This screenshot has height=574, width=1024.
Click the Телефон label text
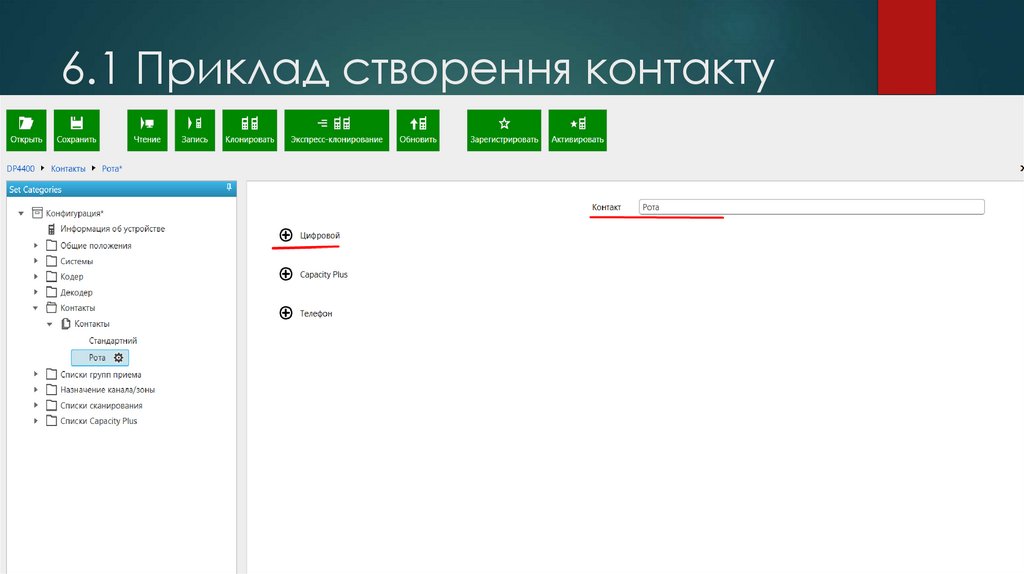[x=316, y=313]
